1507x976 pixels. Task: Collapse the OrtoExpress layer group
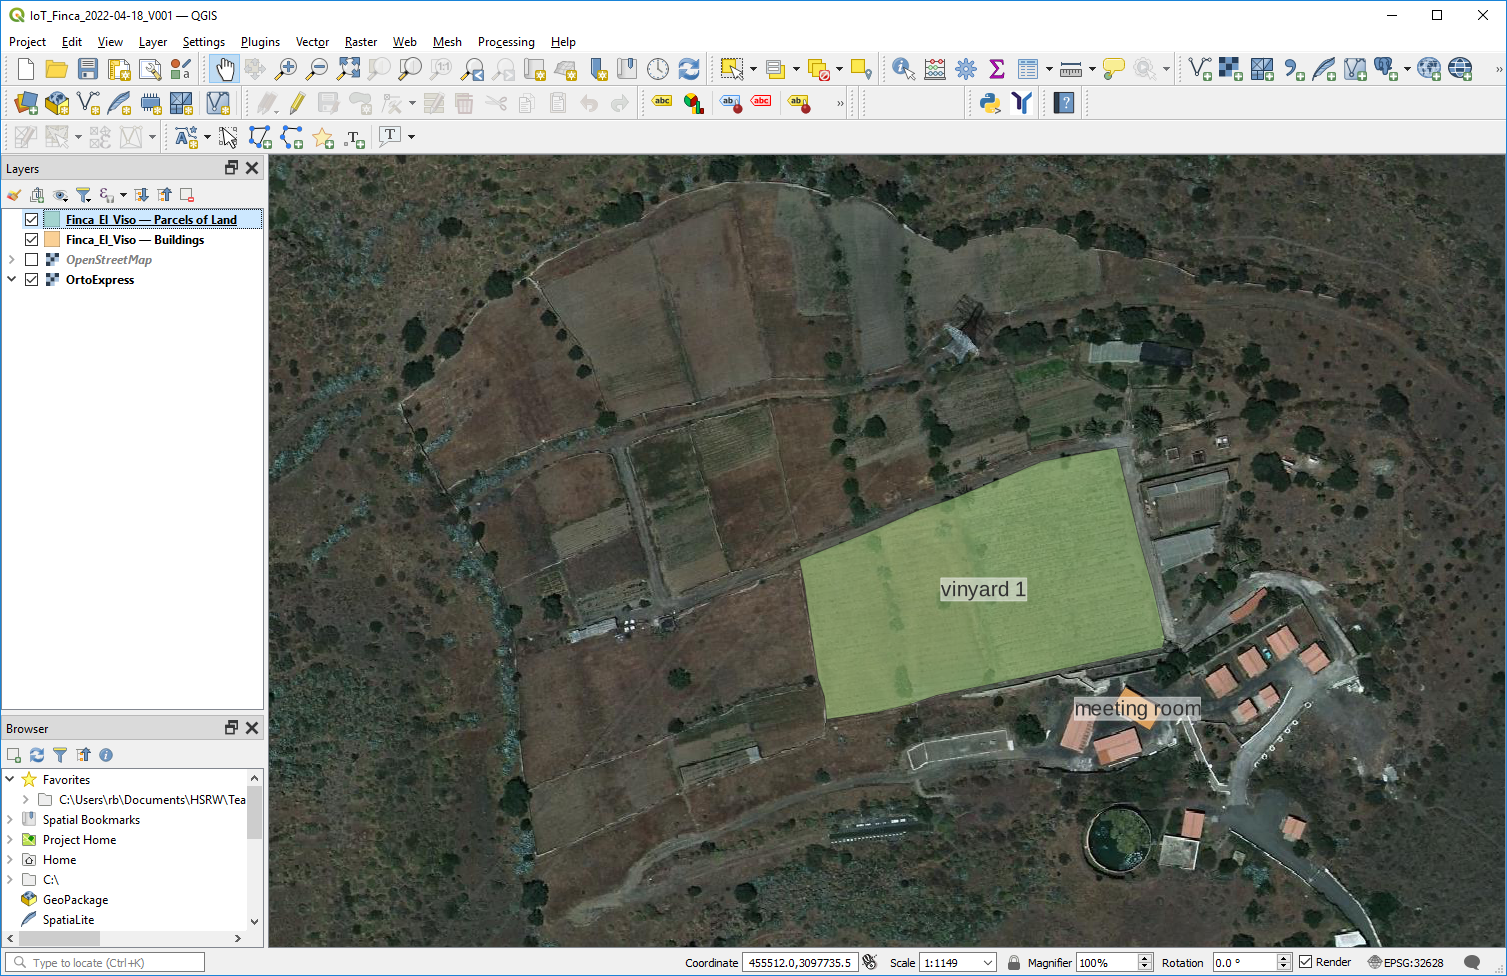(x=12, y=280)
